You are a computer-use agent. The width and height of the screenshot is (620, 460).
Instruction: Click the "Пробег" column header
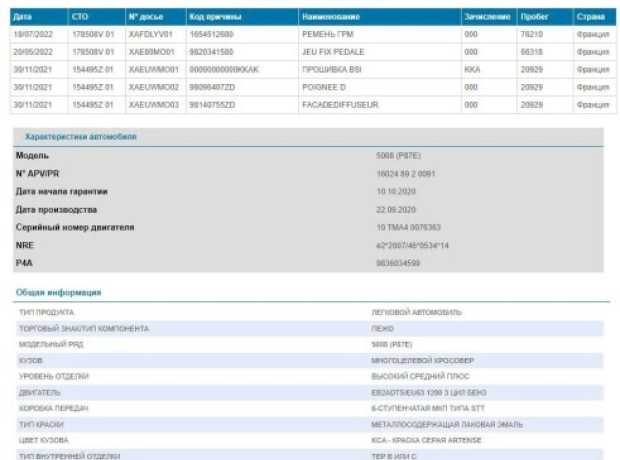tap(535, 17)
